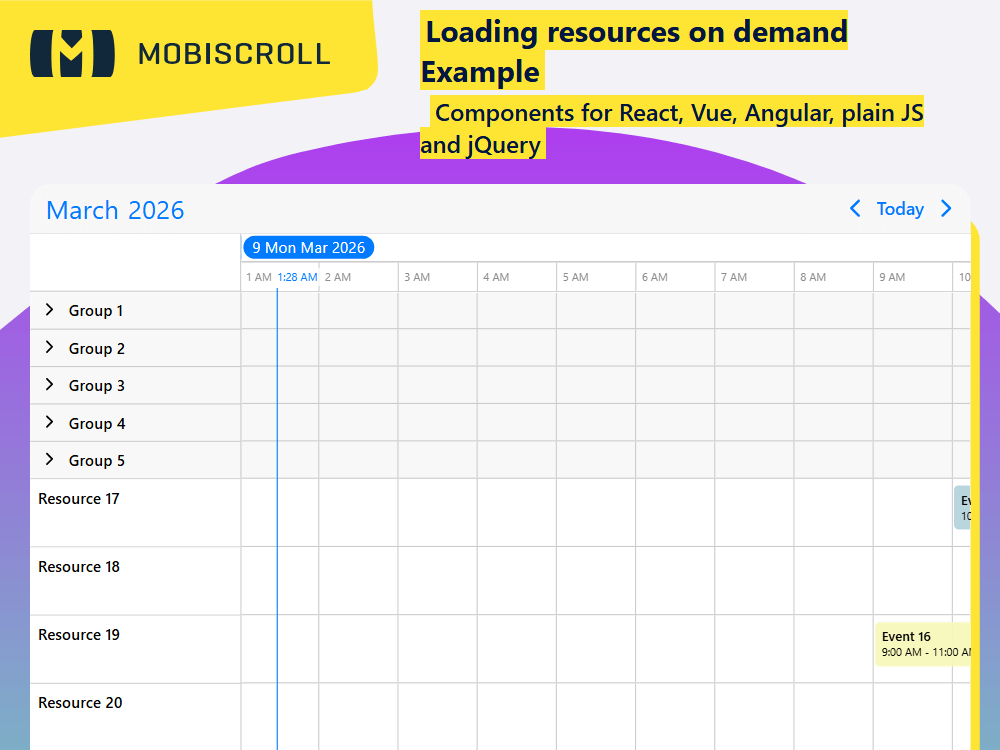Screen dimensions: 1000x750
Task: Select the Resource 20 row label
Action: tap(80, 703)
